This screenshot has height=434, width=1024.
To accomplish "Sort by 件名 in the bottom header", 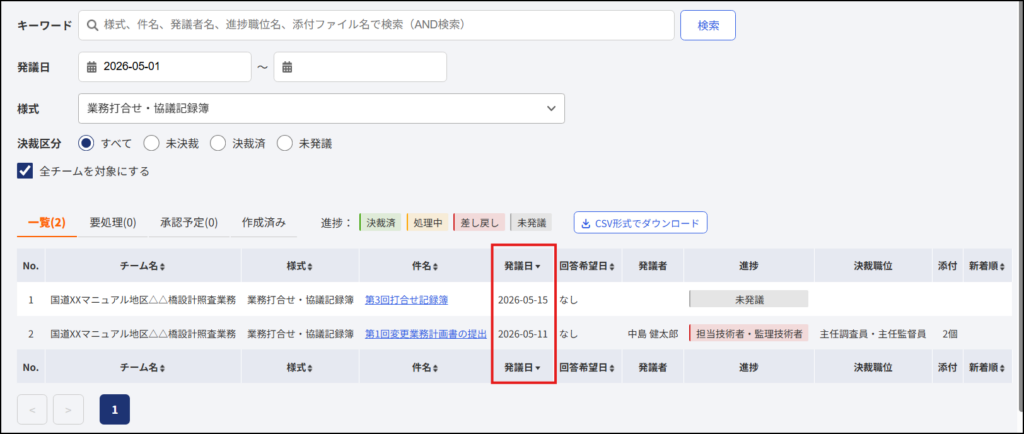I will pos(424,367).
